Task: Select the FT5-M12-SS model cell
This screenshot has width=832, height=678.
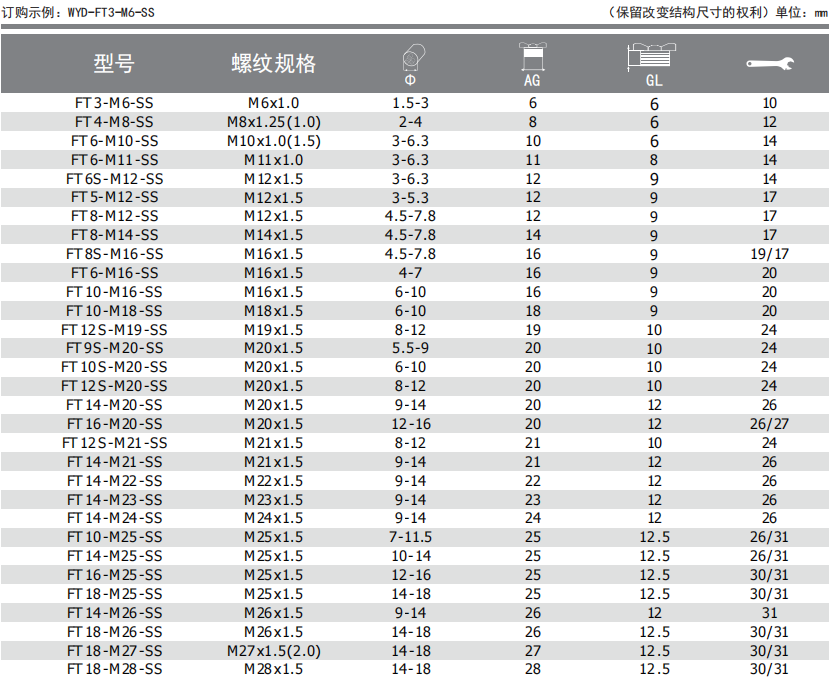Action: (x=114, y=197)
